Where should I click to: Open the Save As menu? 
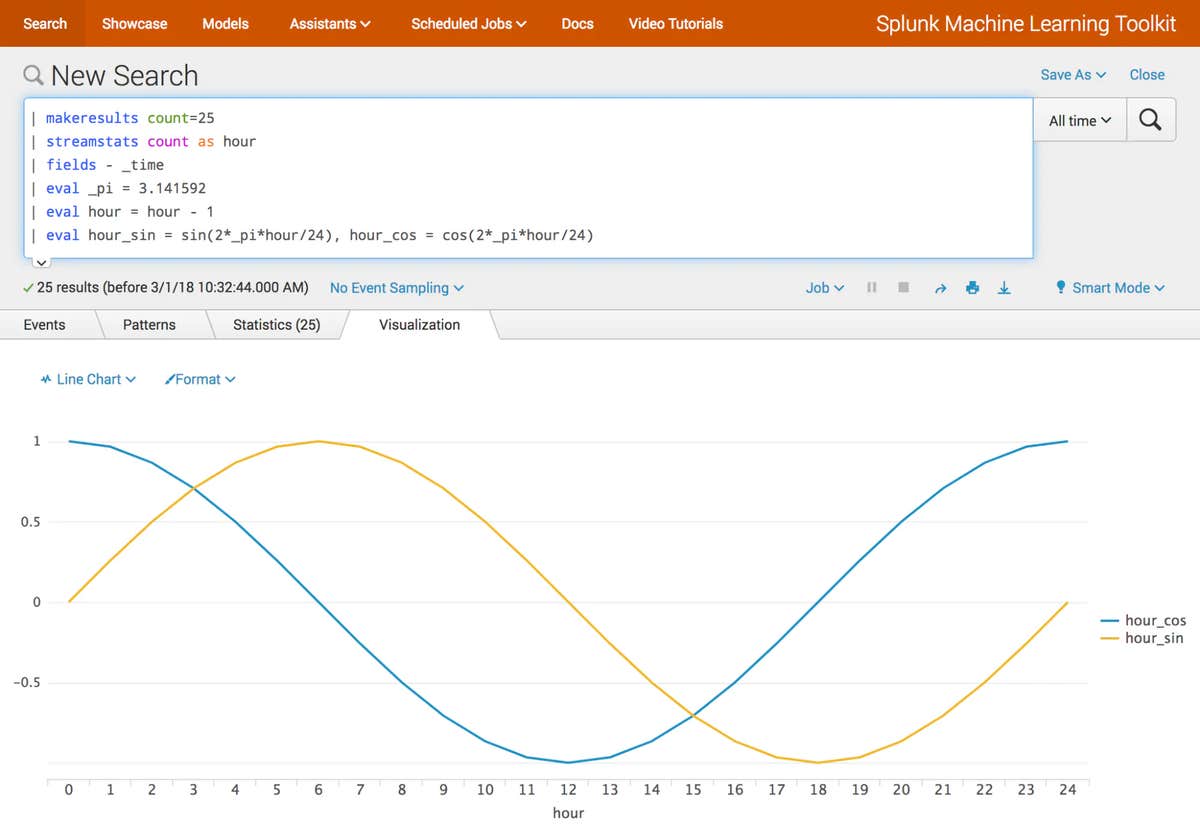pos(1073,75)
